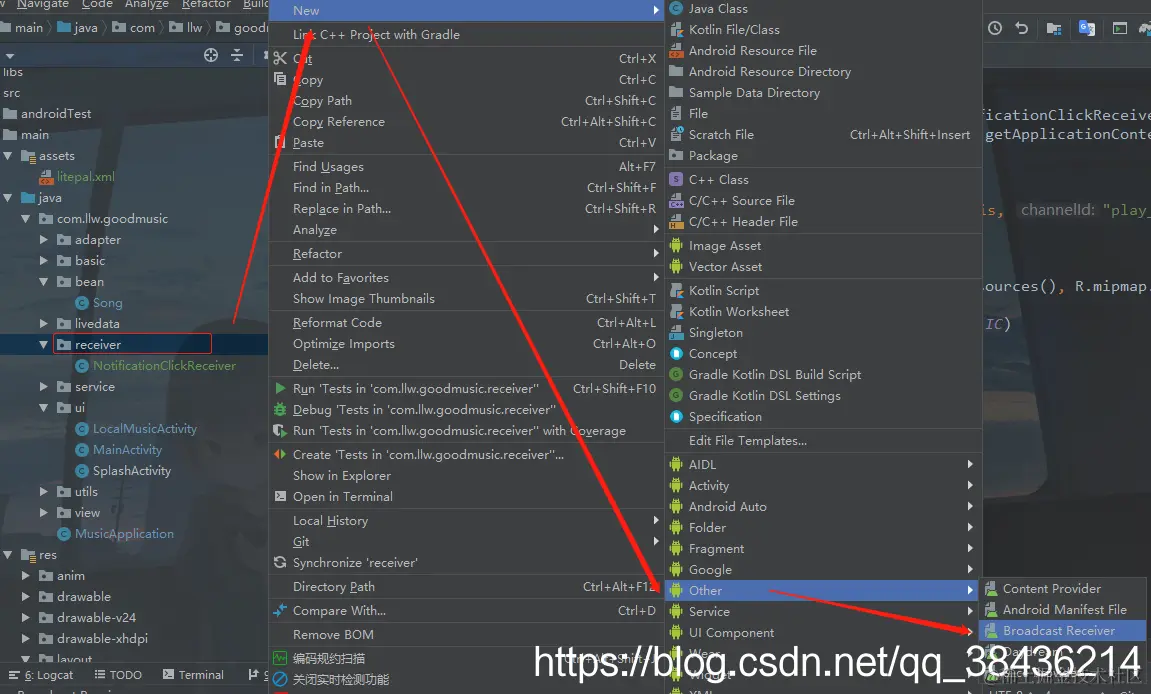Click the Scratch File icon
The width and height of the screenshot is (1151, 694).
tap(676, 134)
